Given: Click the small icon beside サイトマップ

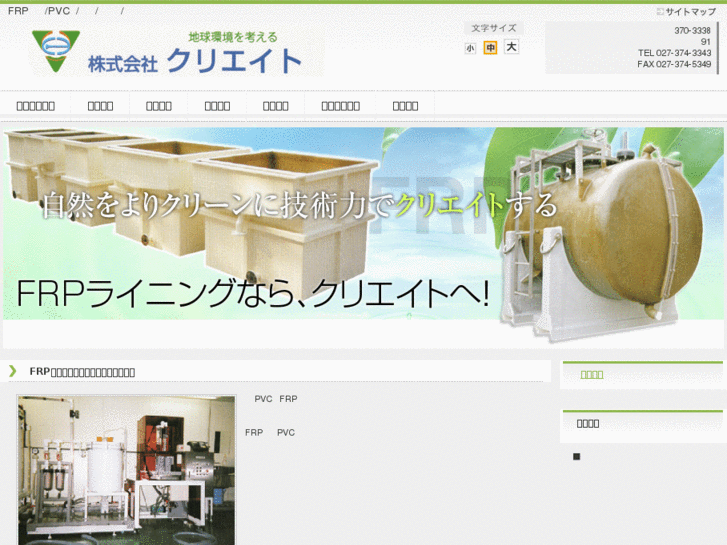Looking at the screenshot, I should coord(660,12).
